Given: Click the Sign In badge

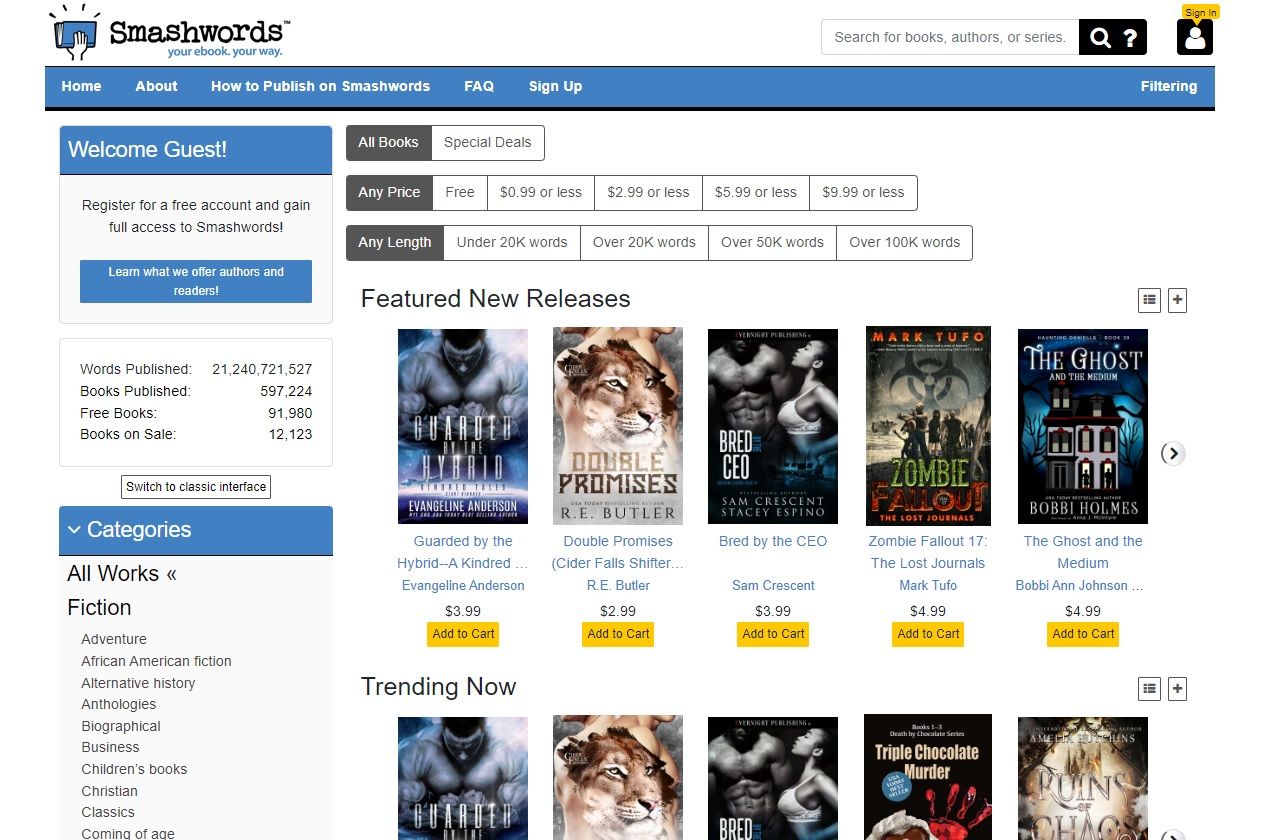Looking at the screenshot, I should (x=1200, y=13).
